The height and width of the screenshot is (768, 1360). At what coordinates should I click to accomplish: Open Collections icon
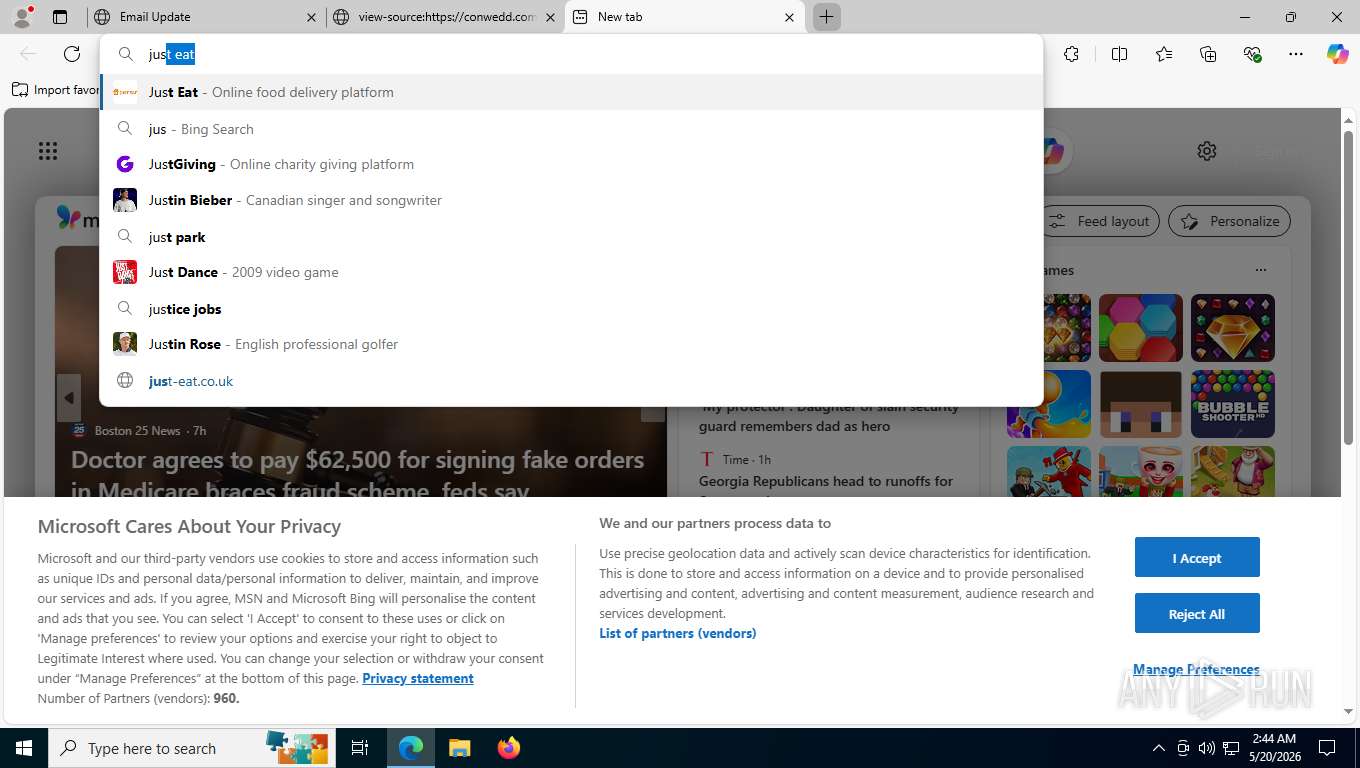1208,54
